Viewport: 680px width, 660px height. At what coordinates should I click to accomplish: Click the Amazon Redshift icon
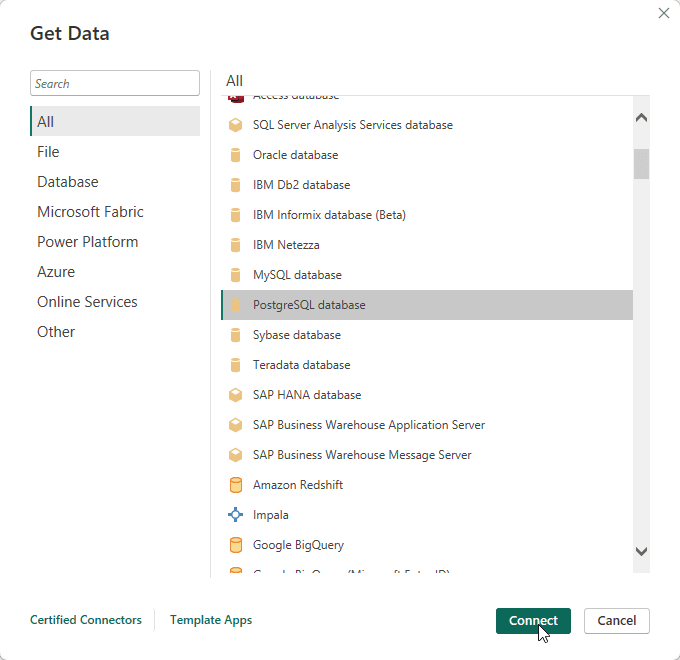(235, 485)
